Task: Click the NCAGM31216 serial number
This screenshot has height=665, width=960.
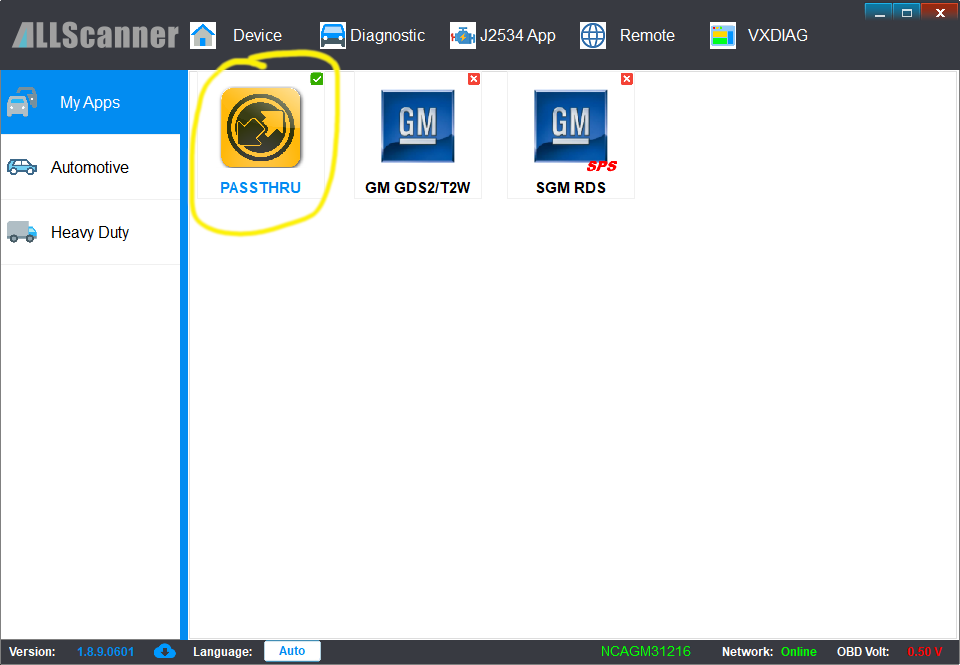Action: coord(645,651)
